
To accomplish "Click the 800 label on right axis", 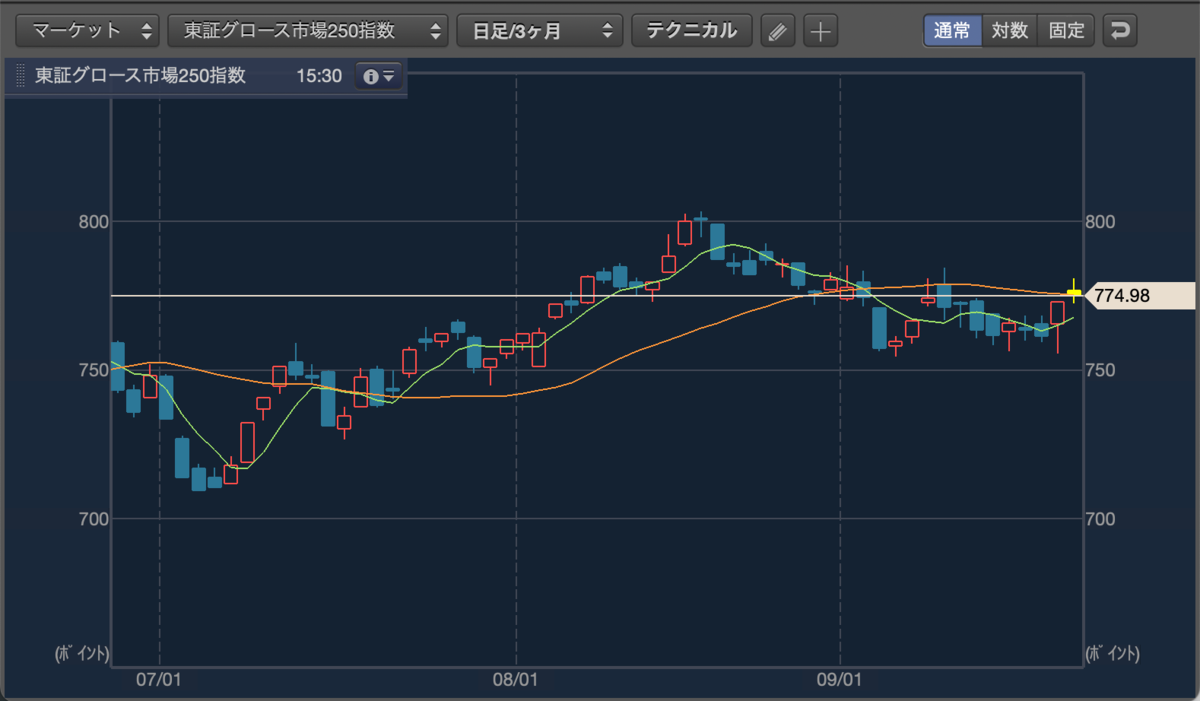I will coord(1099,221).
